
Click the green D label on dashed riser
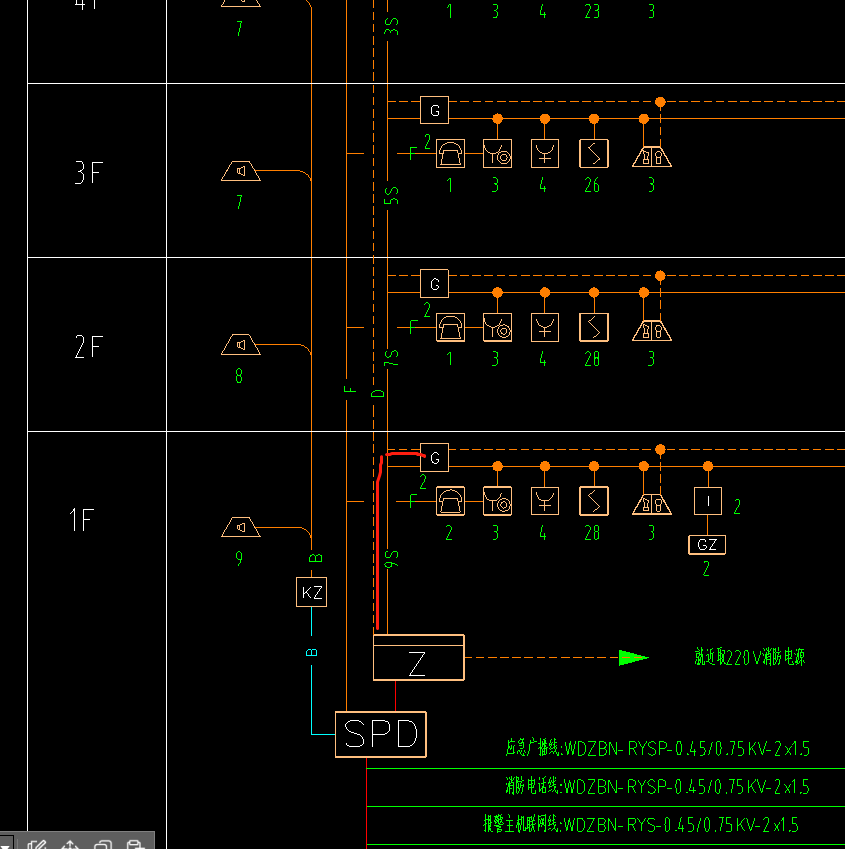click(x=378, y=393)
